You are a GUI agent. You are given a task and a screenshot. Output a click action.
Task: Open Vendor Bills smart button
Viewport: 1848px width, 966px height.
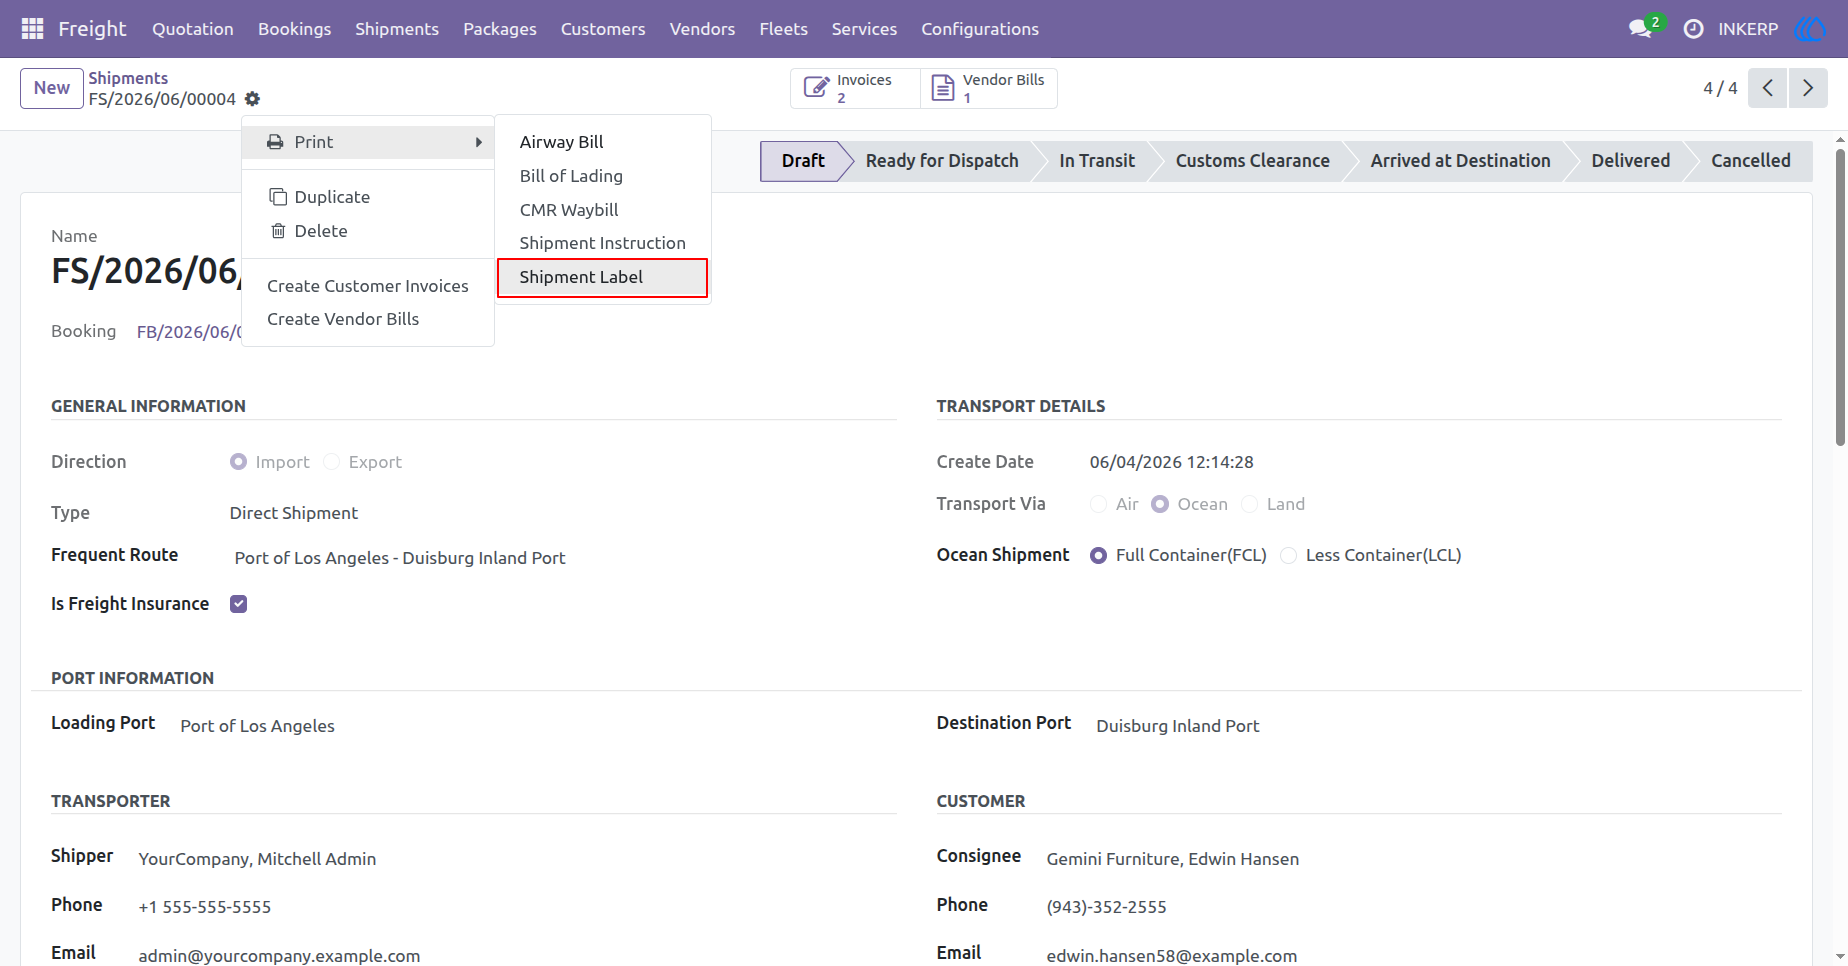point(989,88)
